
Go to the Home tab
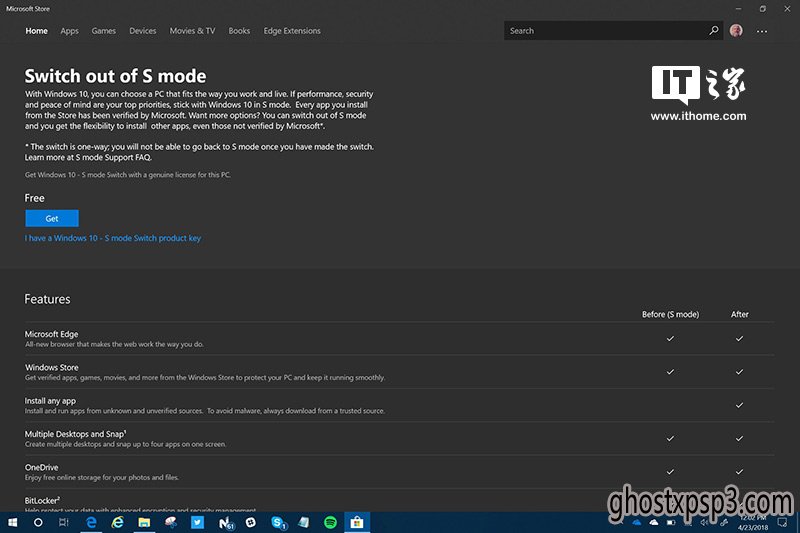click(x=36, y=31)
